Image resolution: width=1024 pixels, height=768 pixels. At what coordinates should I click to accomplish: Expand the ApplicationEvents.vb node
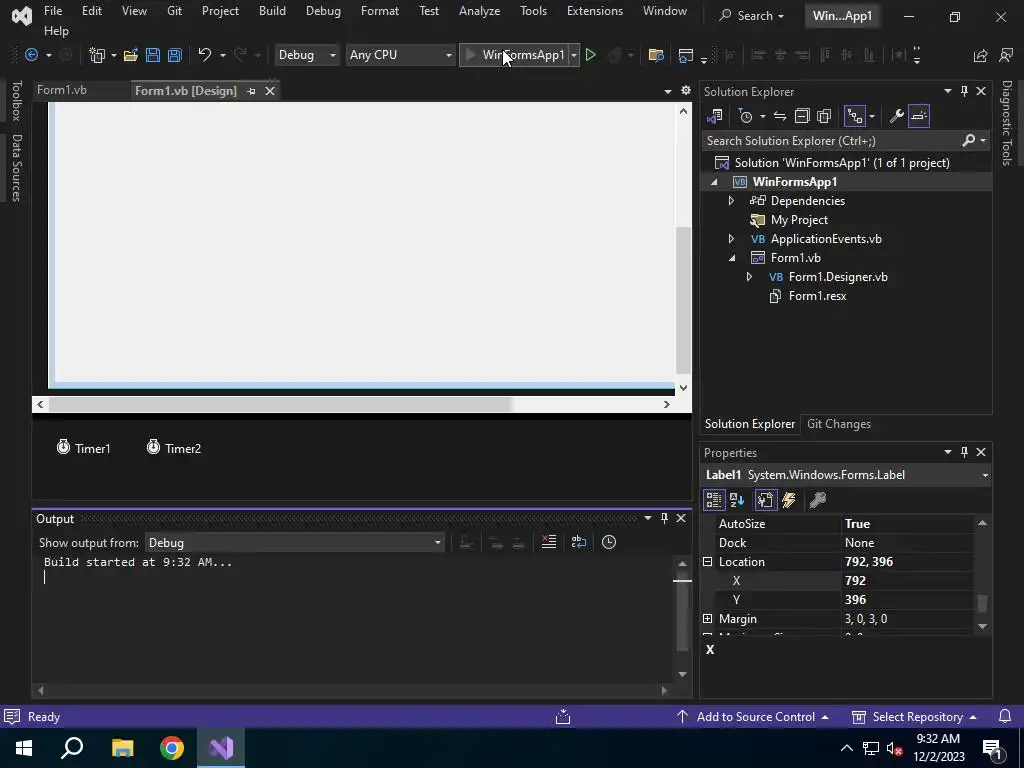(731, 239)
